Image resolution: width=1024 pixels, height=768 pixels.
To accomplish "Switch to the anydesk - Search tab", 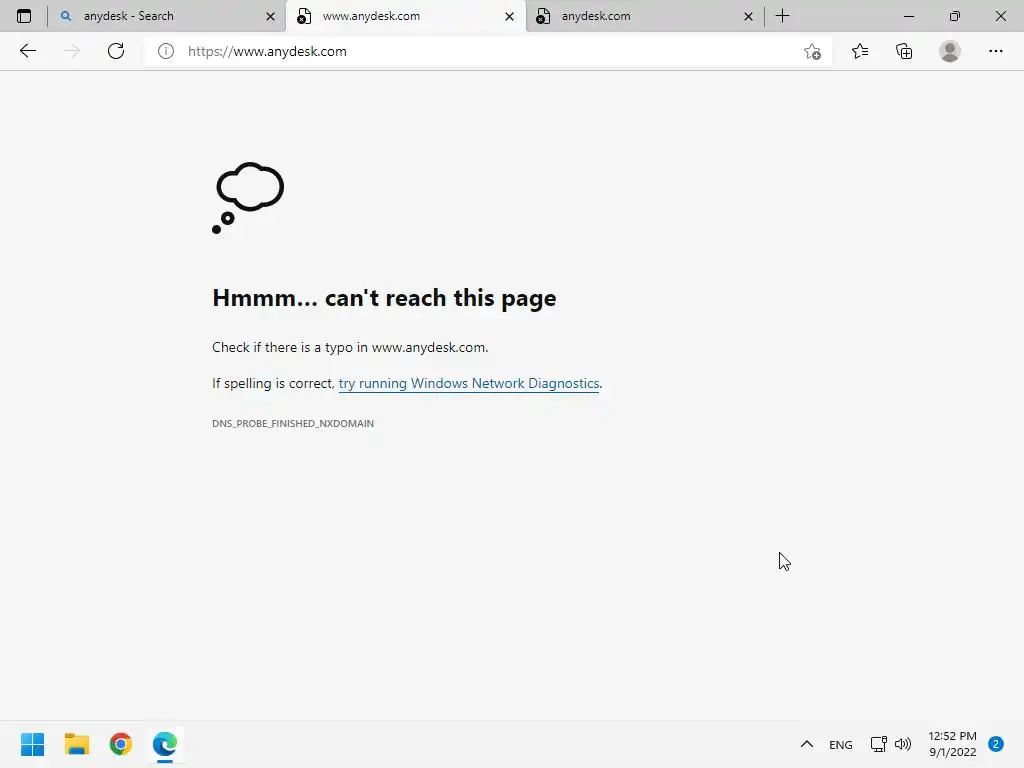I will click(x=167, y=16).
